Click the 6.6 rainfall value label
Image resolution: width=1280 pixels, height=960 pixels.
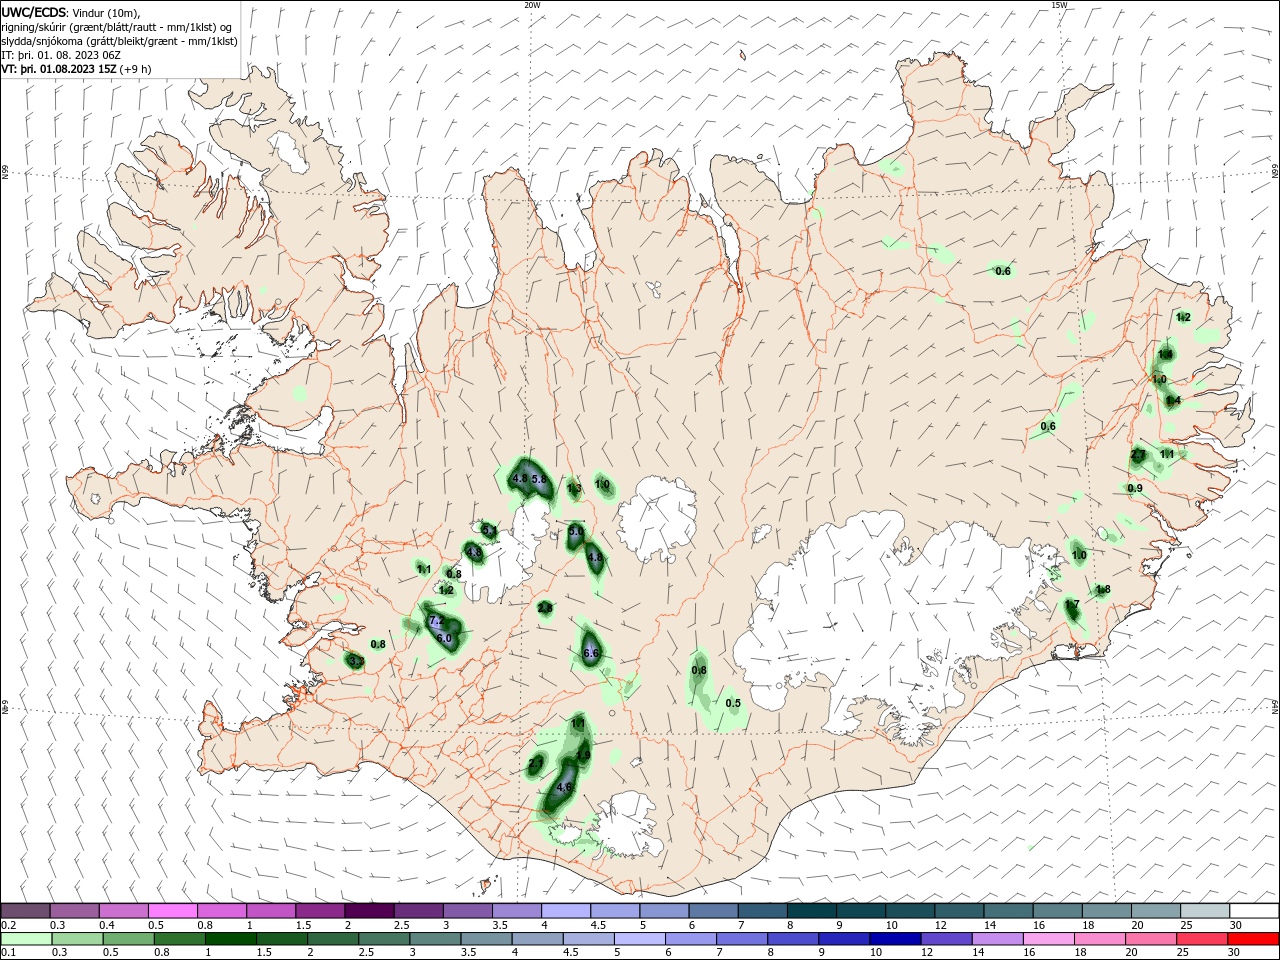point(591,653)
